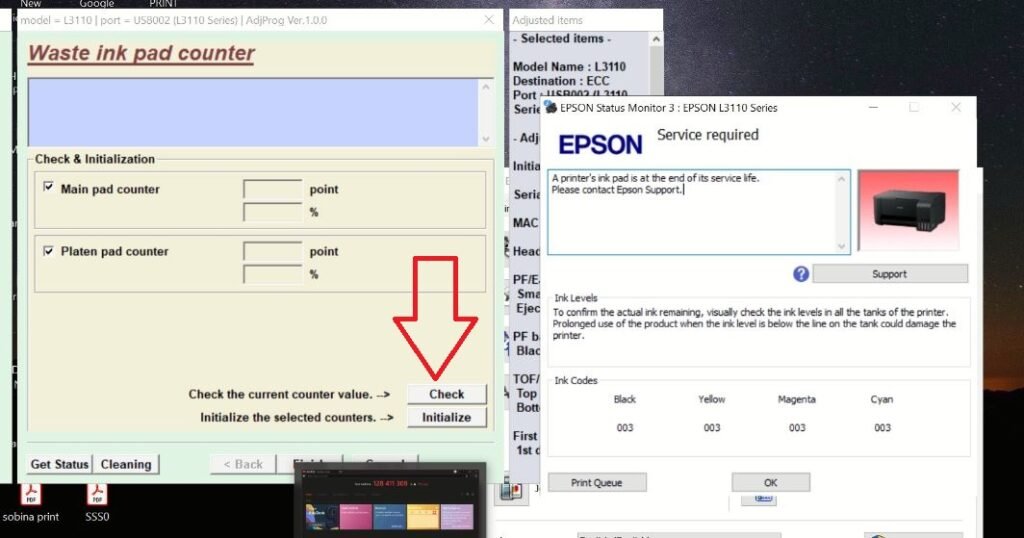Click the Service required heading
The width and height of the screenshot is (1024, 538).
(708, 134)
